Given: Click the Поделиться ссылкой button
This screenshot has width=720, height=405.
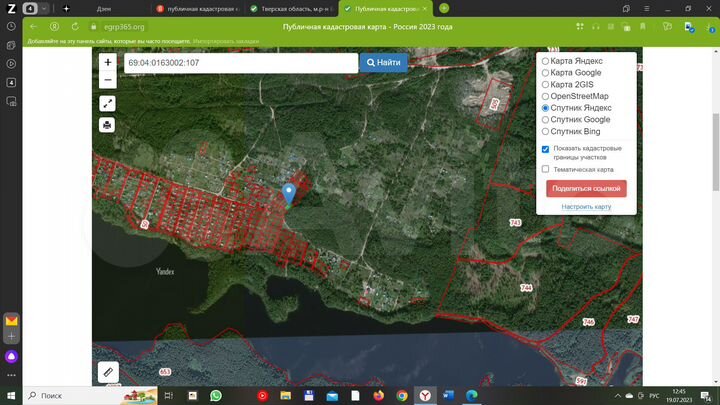Looking at the screenshot, I should [586, 188].
